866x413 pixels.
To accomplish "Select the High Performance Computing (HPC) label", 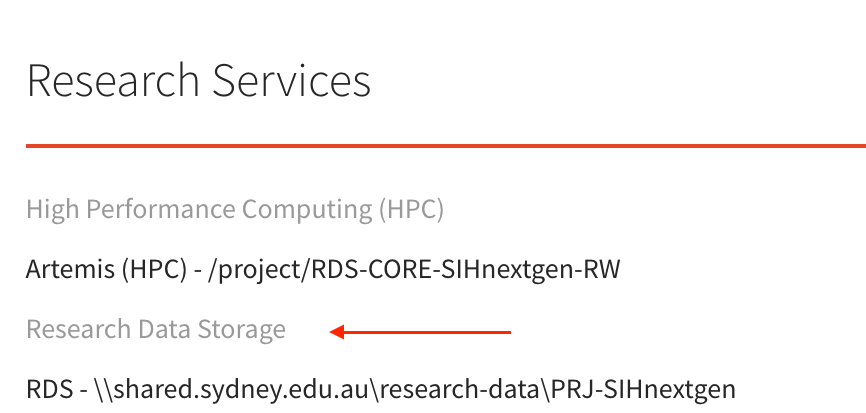I will pyautogui.click(x=235, y=209).
